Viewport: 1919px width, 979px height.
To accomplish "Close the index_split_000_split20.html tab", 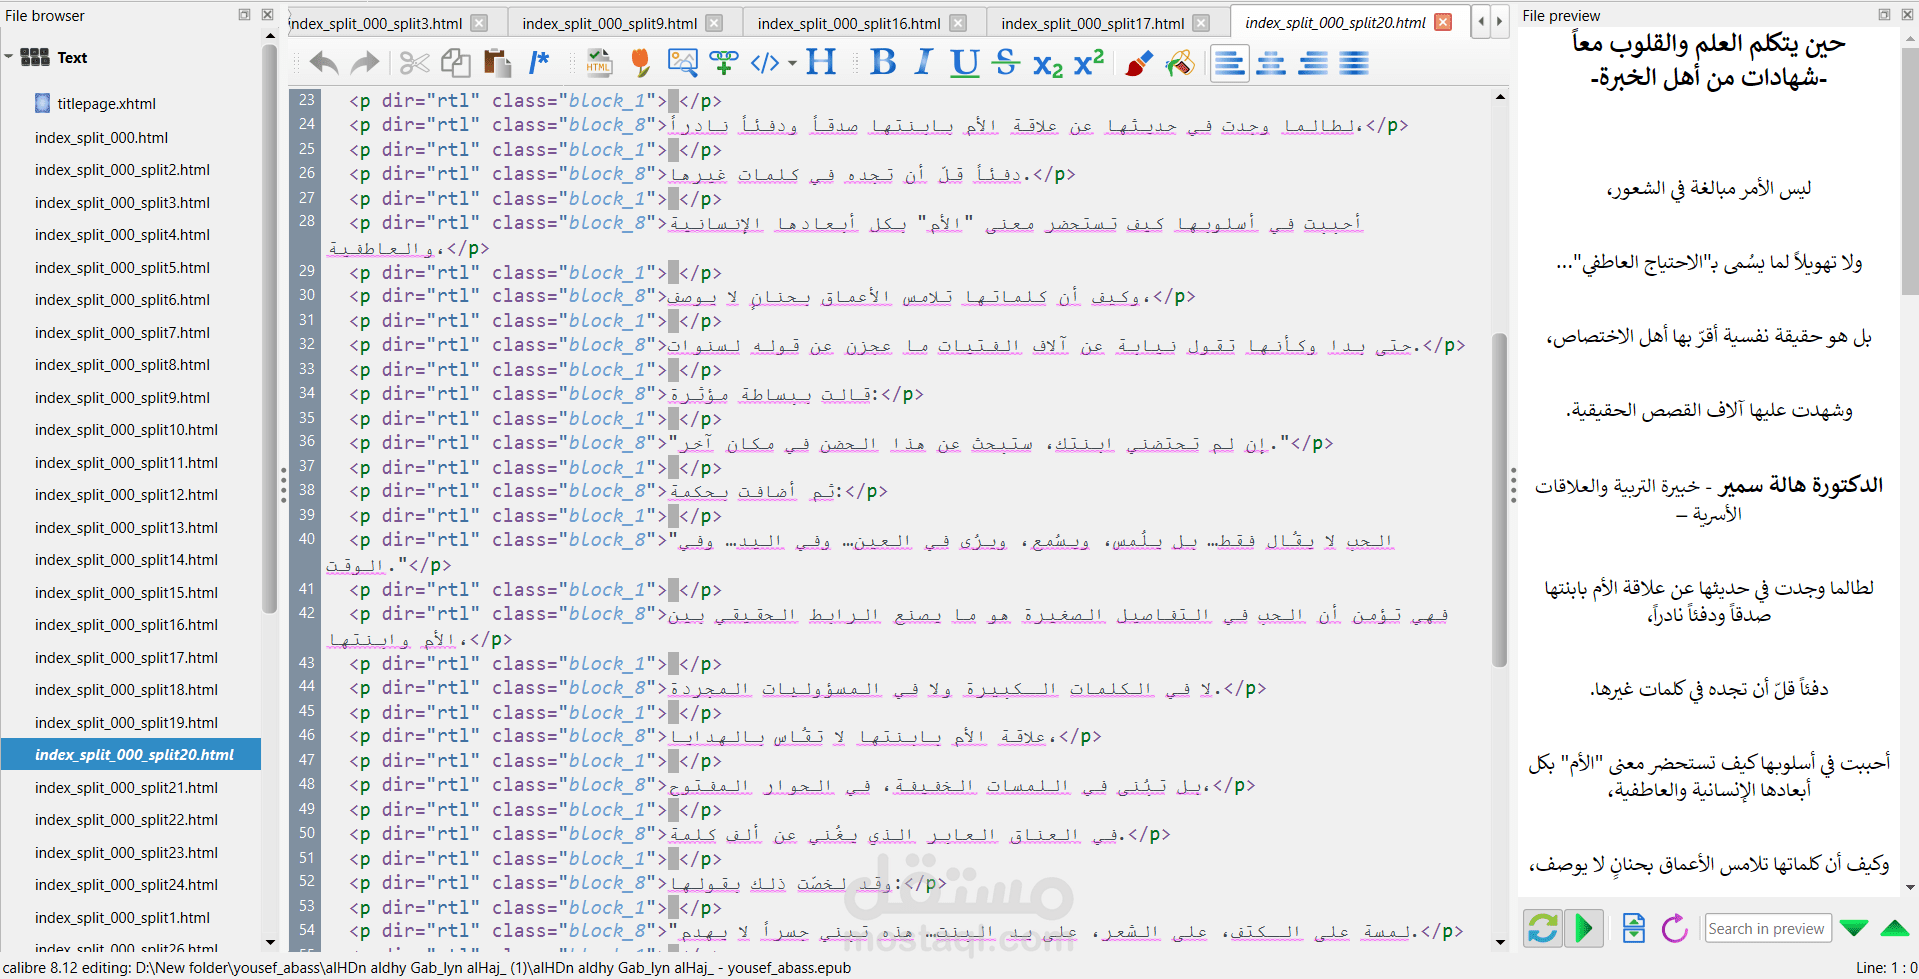I will click(x=1443, y=22).
